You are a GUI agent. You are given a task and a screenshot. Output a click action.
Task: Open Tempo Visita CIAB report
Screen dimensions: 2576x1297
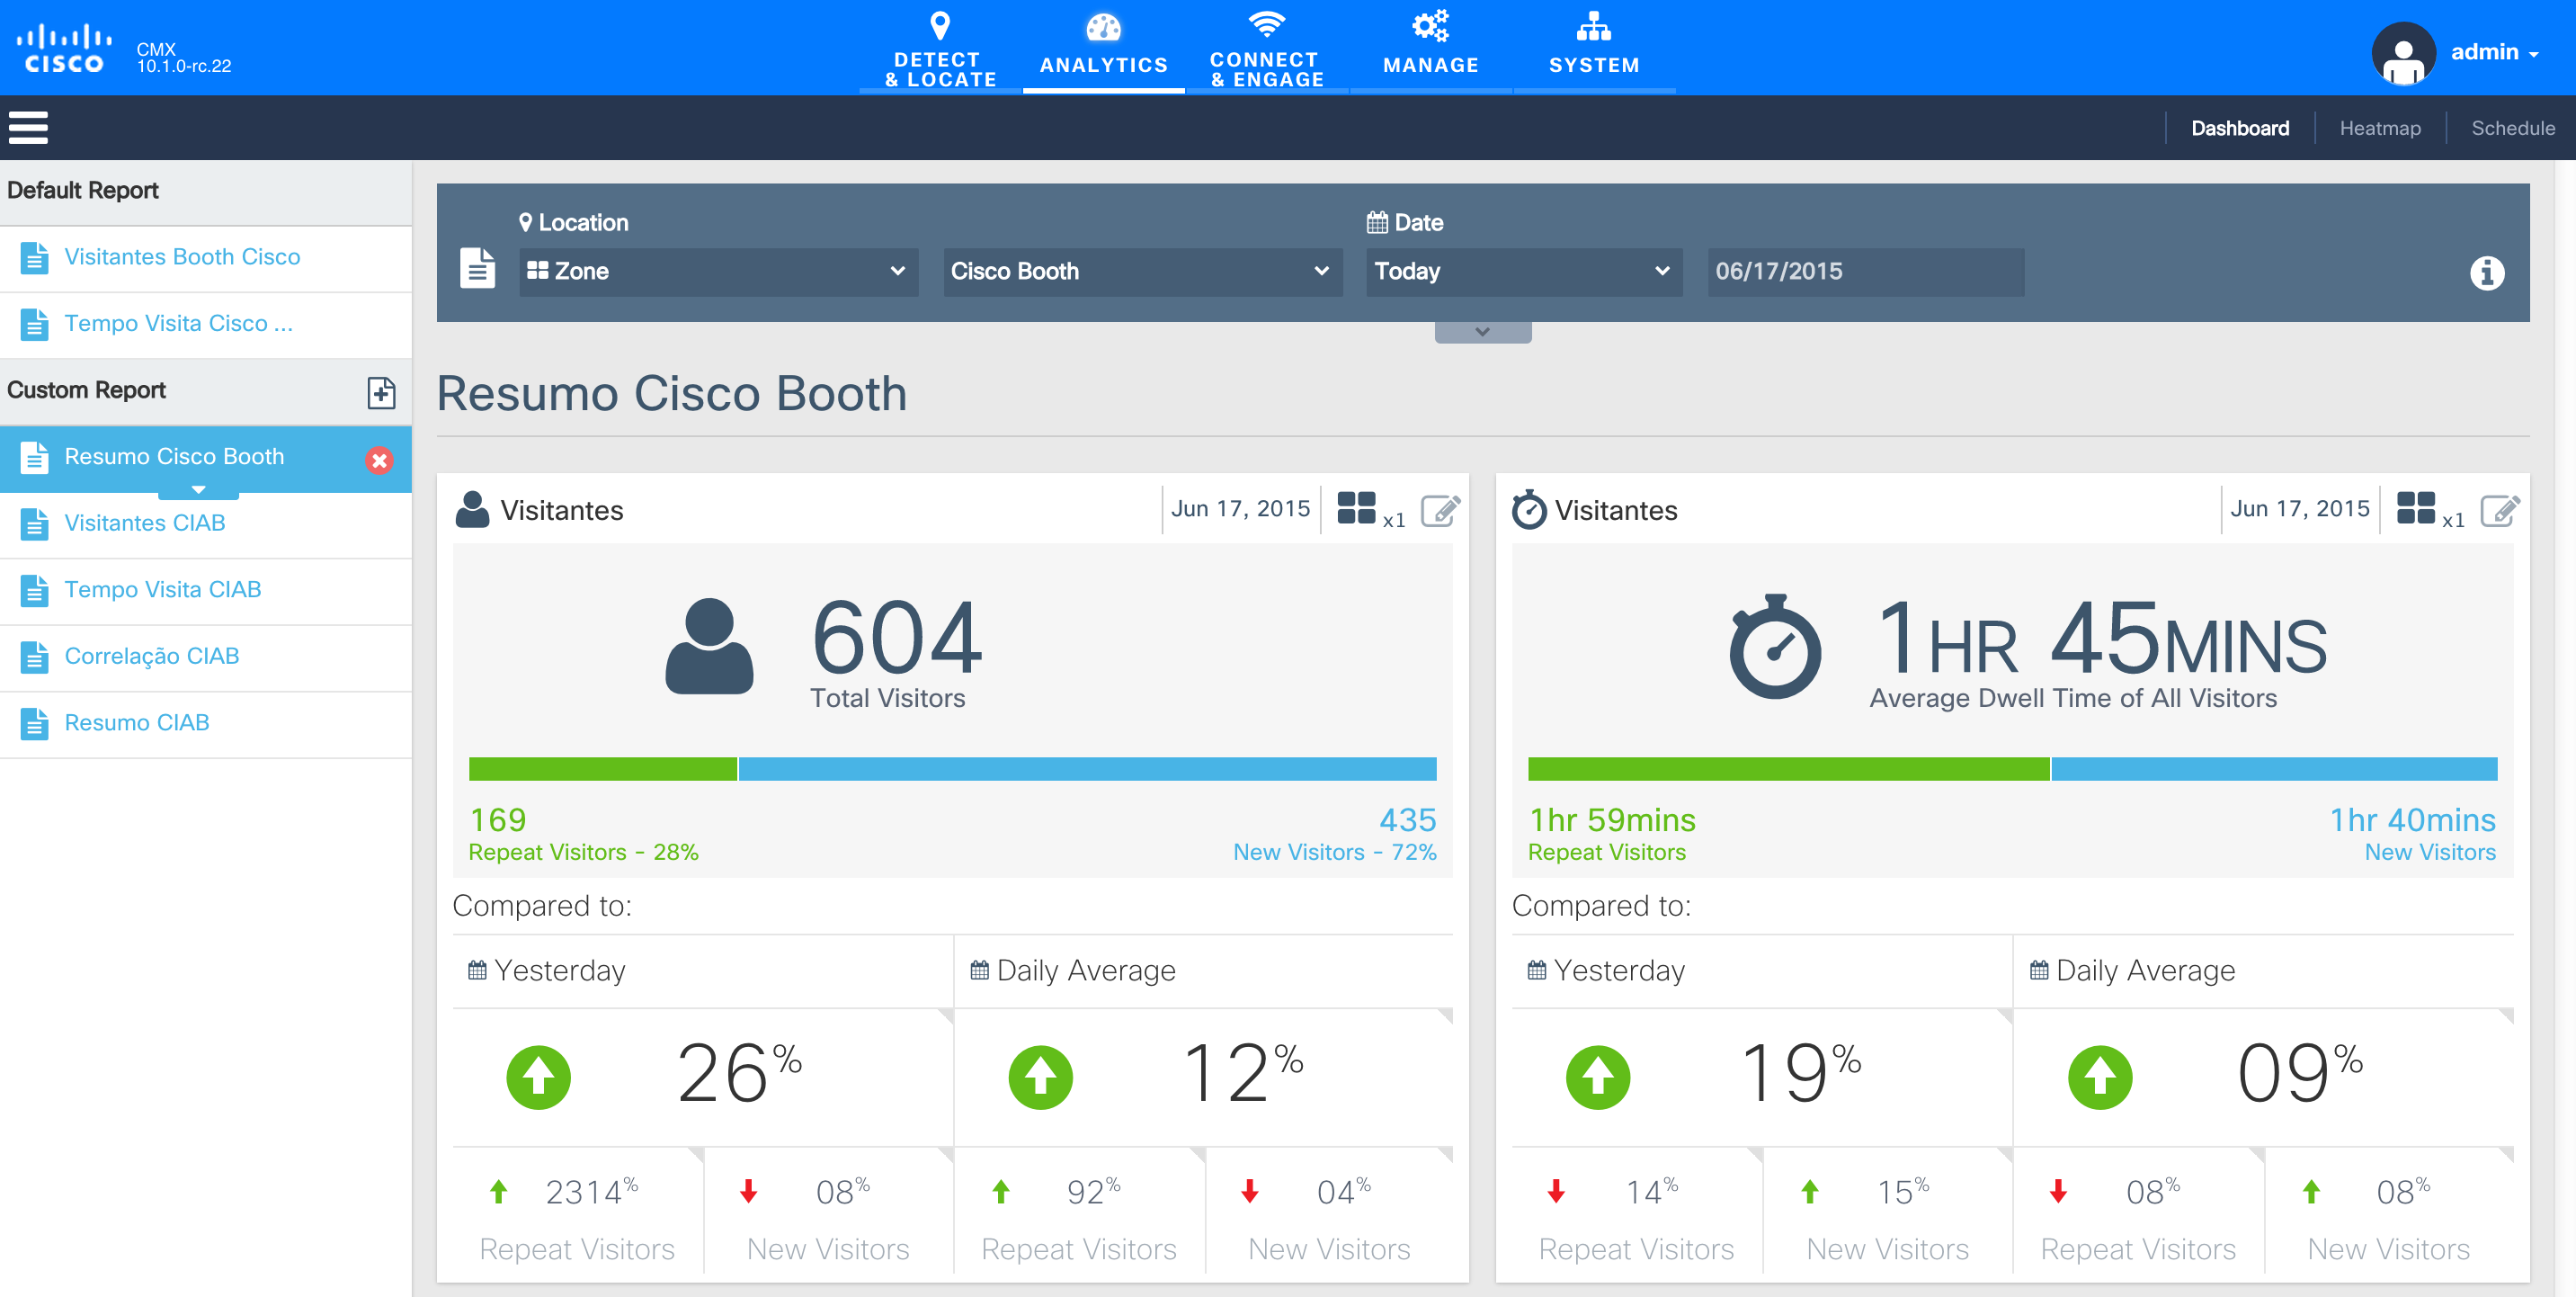coord(206,590)
